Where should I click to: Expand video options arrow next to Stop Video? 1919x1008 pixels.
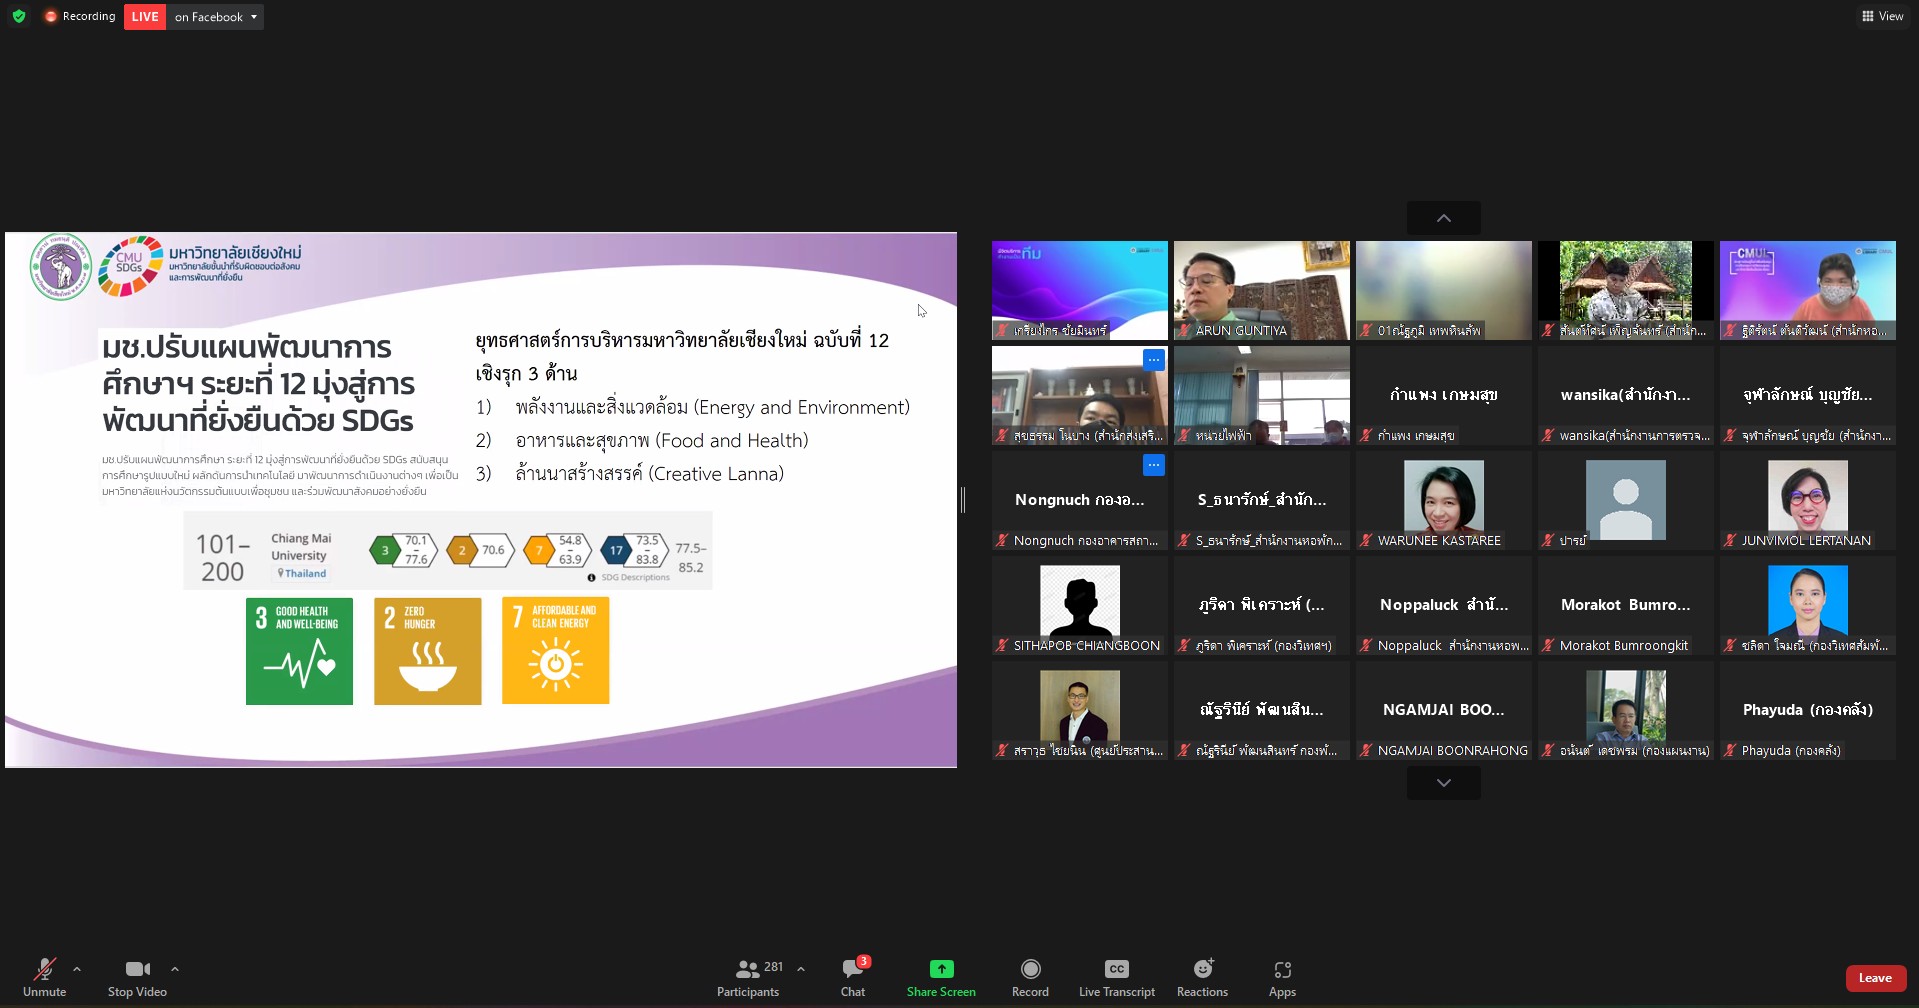[175, 969]
